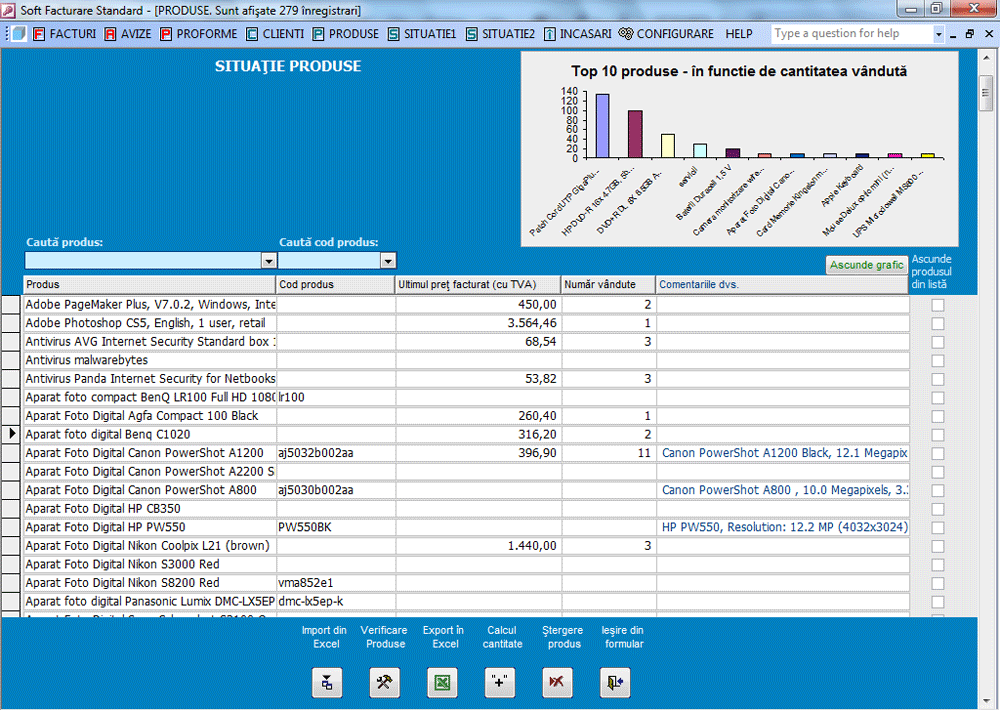1000x711 pixels.
Task: Click the blue cube icon in menu bar
Action: (19, 34)
